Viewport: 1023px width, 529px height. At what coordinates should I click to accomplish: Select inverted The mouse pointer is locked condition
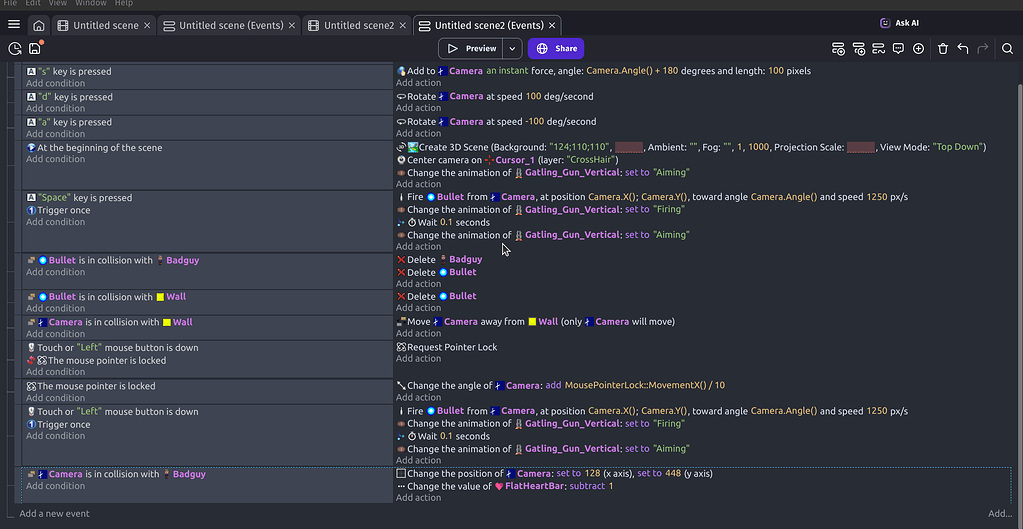point(97,361)
